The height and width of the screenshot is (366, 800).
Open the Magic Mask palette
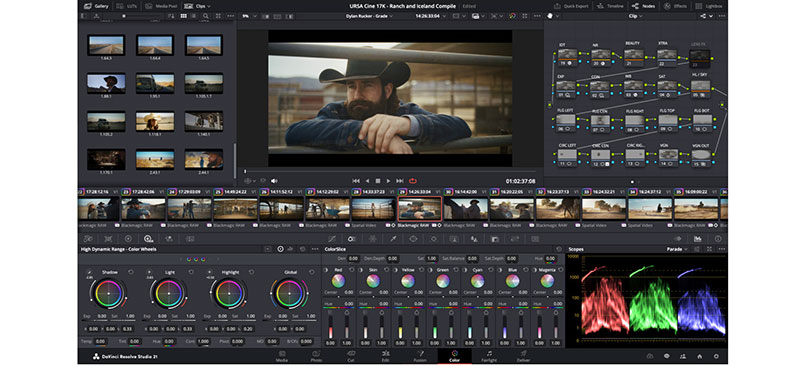(454, 238)
